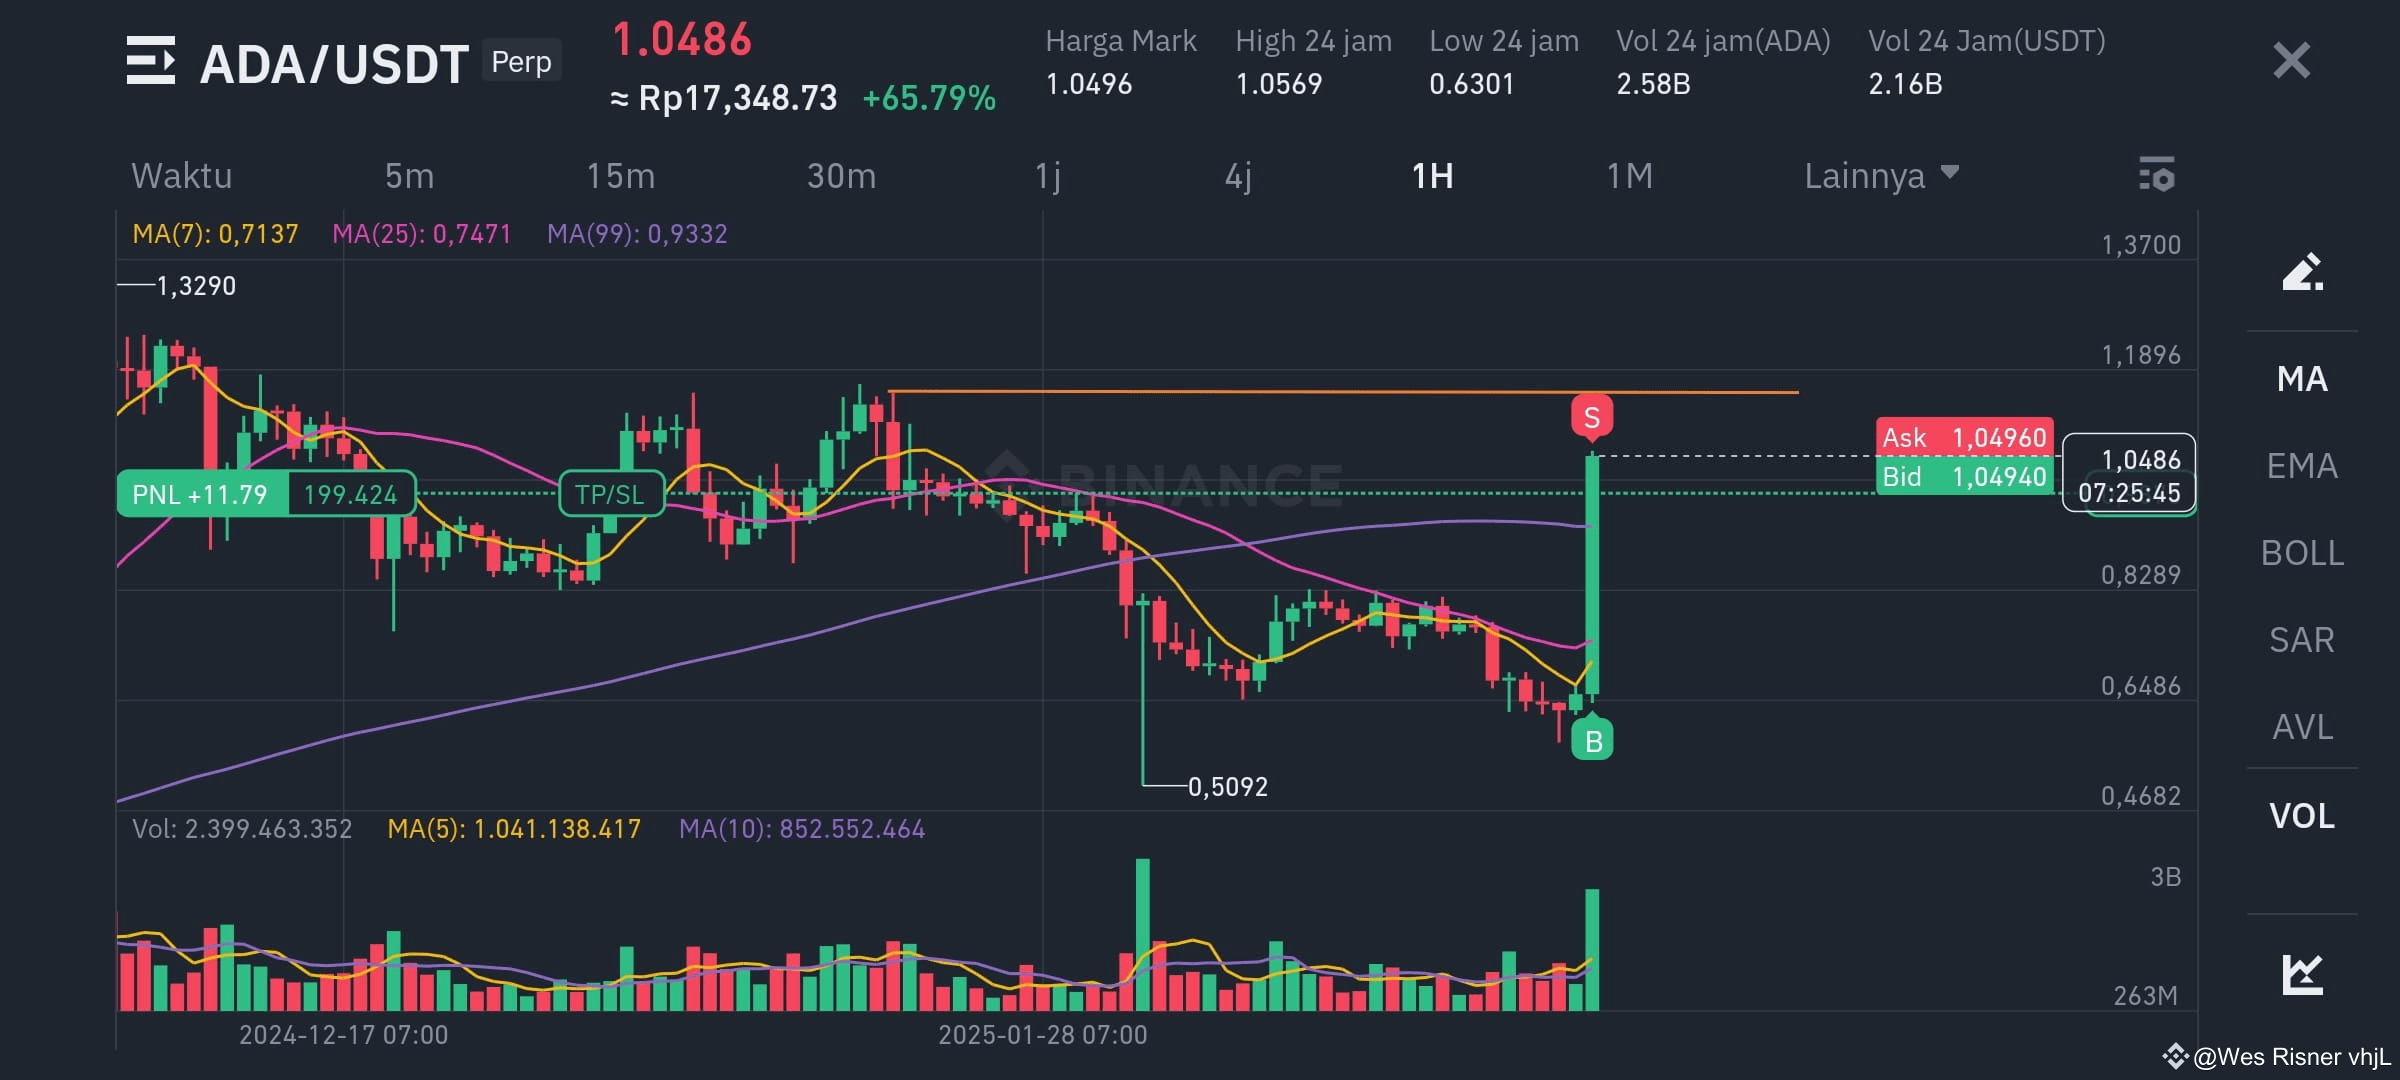Switch chart to 15m timeframe
This screenshot has height=1080, width=2400.
coord(620,175)
